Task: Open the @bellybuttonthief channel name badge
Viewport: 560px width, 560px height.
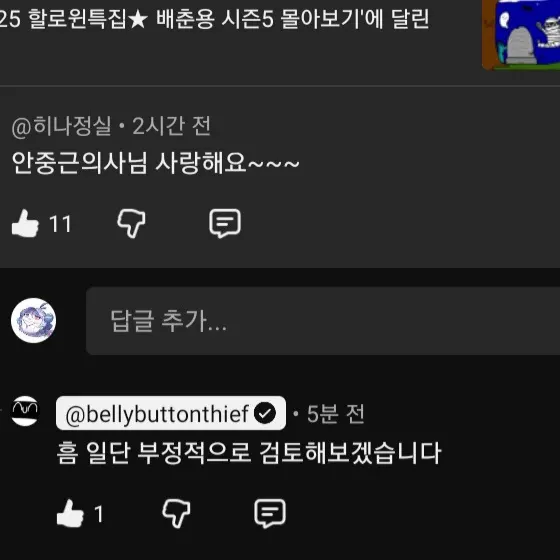Action: (171, 413)
